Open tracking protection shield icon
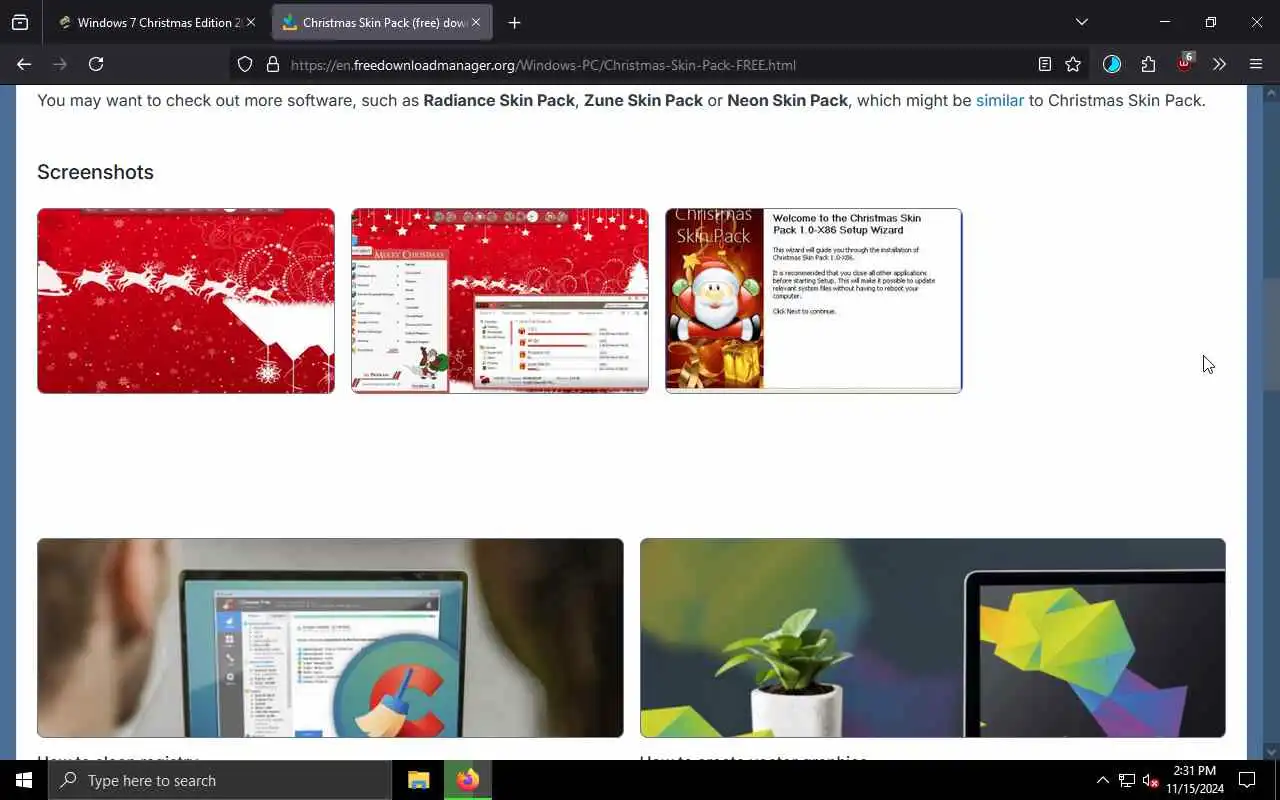Viewport: 1280px width, 800px height. tap(245, 64)
